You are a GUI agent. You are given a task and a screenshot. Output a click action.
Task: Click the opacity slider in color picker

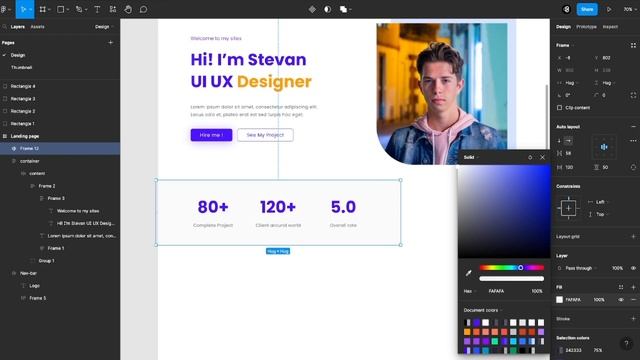(x=511, y=279)
